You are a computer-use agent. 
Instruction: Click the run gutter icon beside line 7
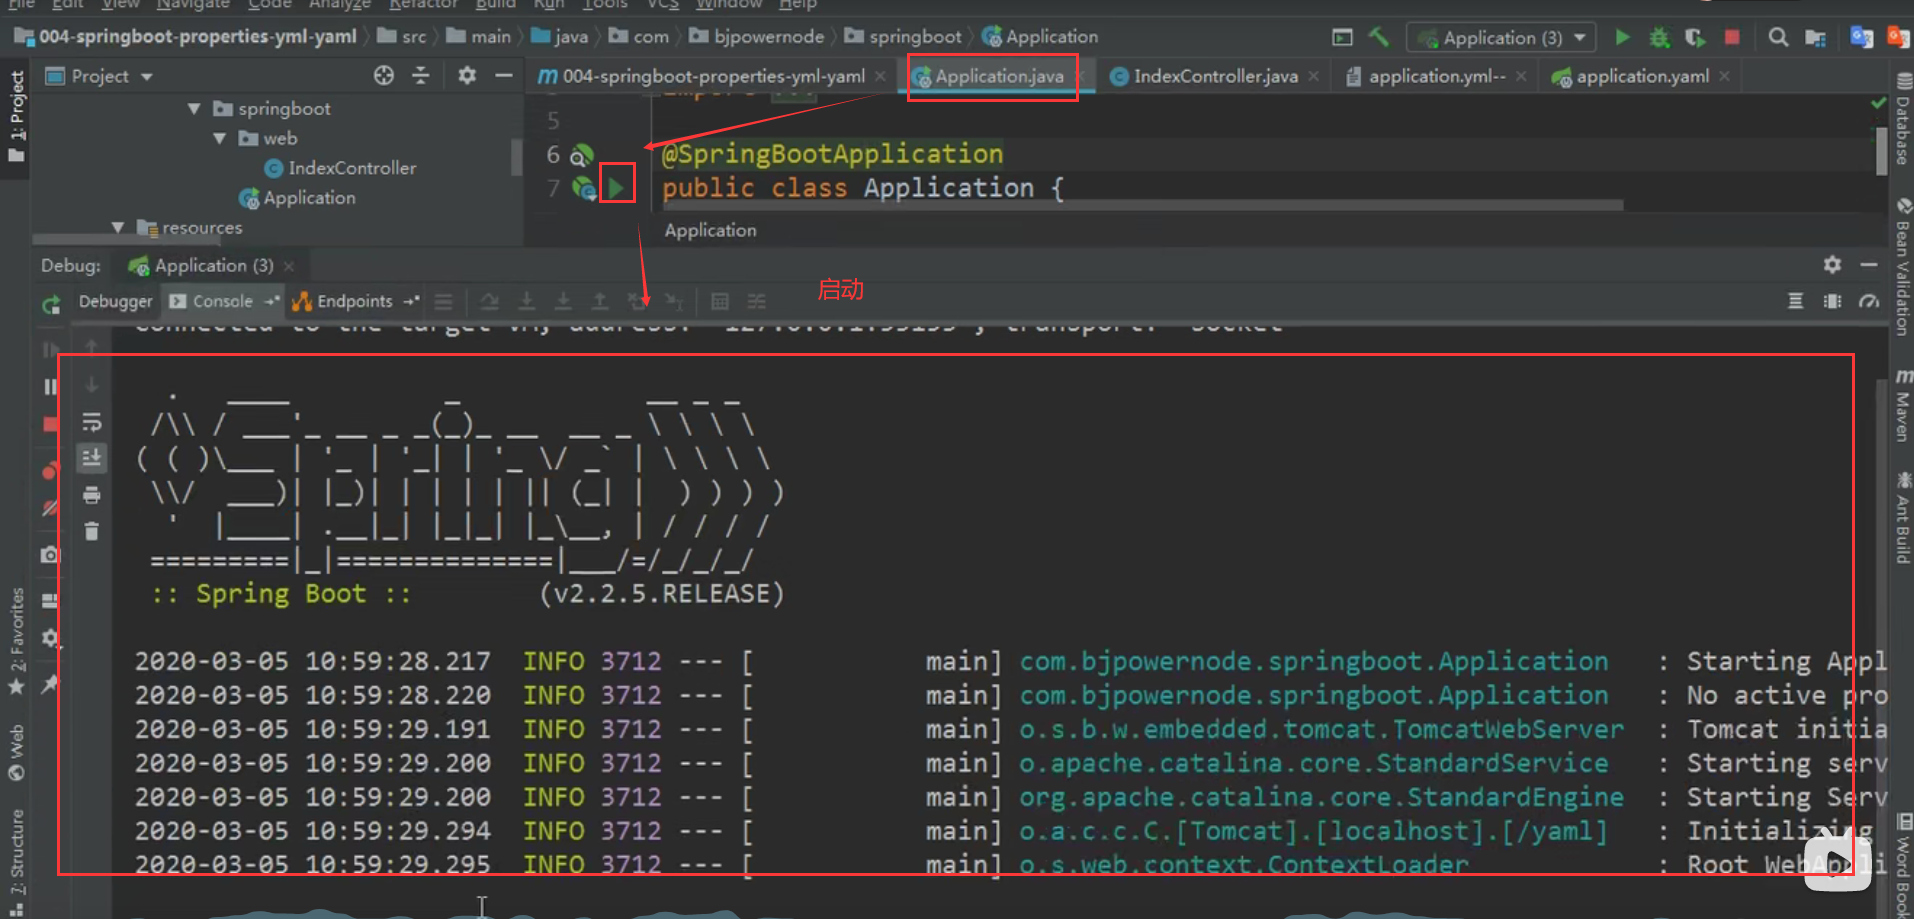coord(617,187)
